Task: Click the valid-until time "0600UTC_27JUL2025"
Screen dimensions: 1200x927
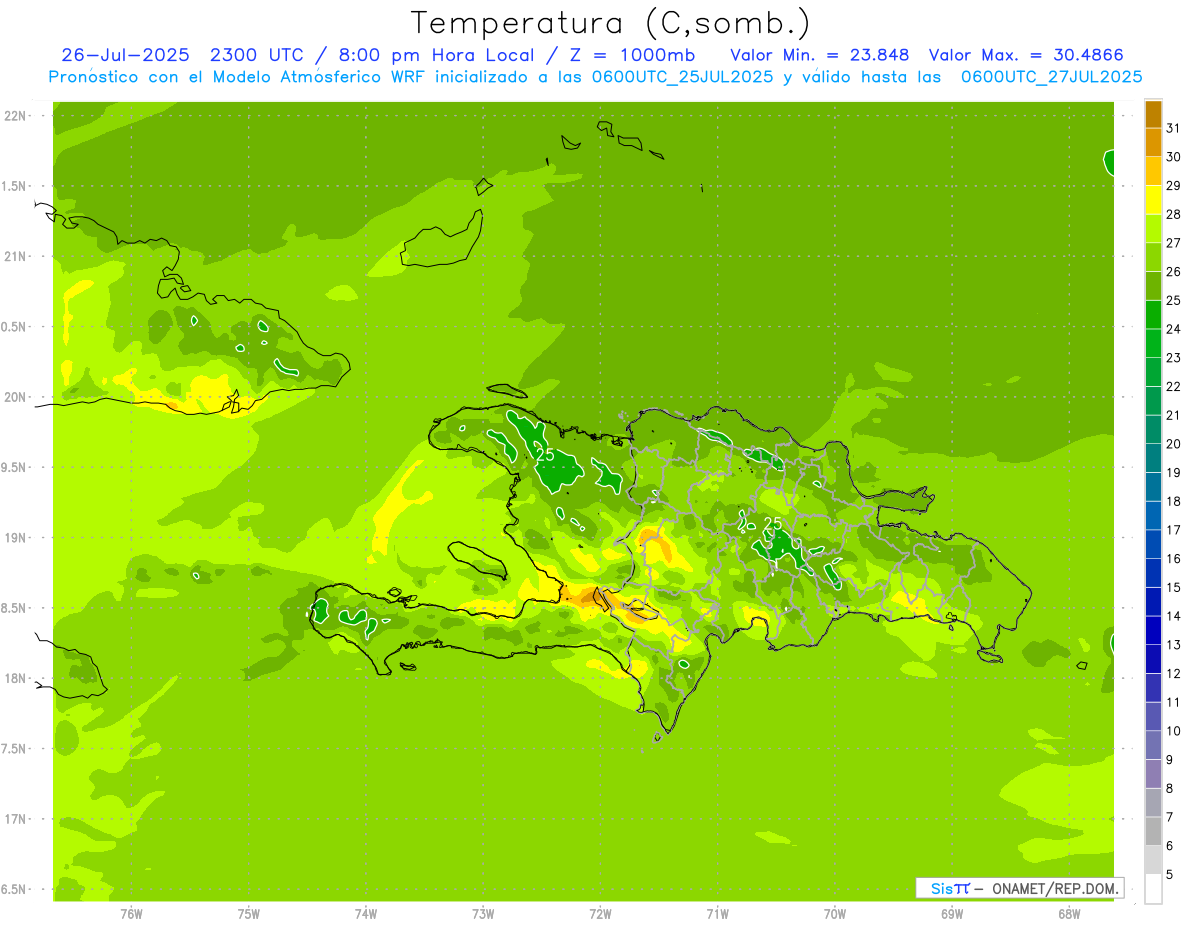Action: point(1051,77)
